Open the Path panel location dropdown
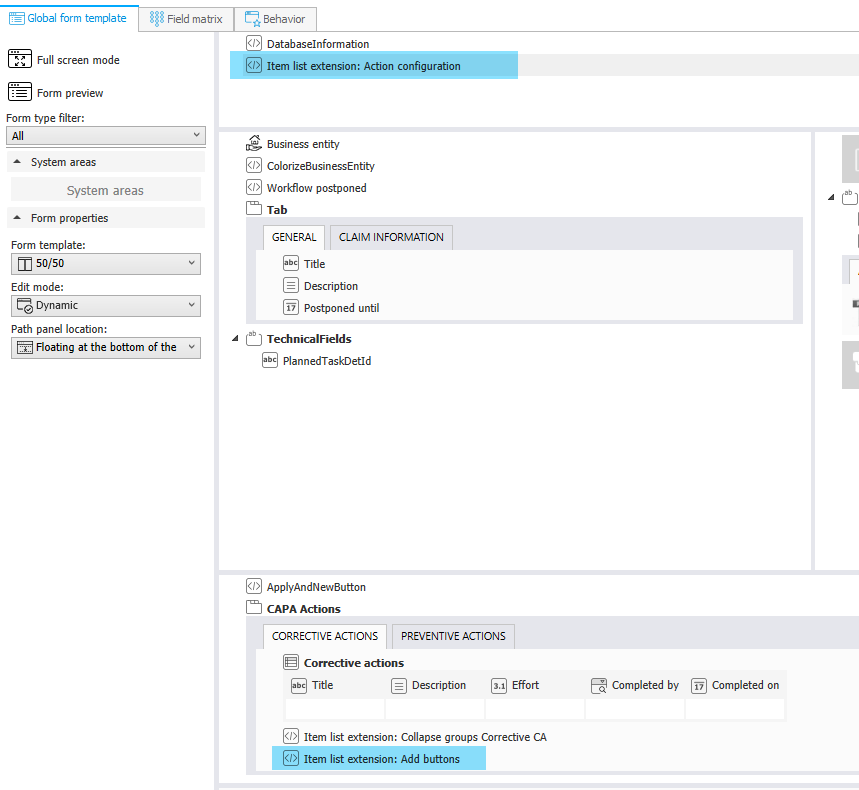The image size is (859, 790). (x=105, y=348)
